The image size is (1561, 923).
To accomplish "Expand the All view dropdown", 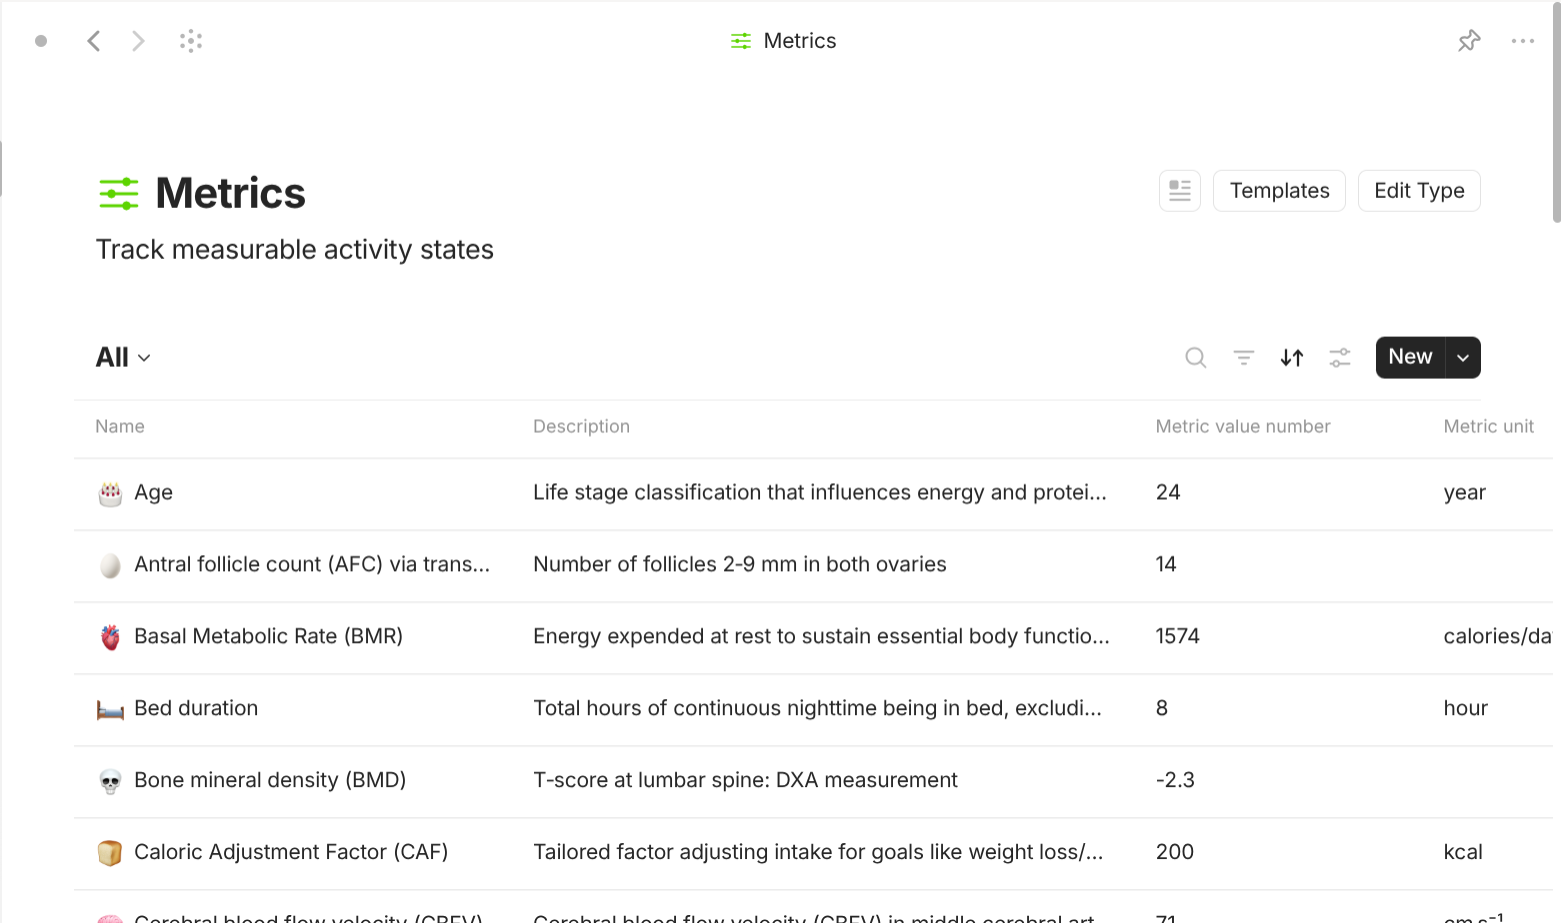I will [123, 358].
